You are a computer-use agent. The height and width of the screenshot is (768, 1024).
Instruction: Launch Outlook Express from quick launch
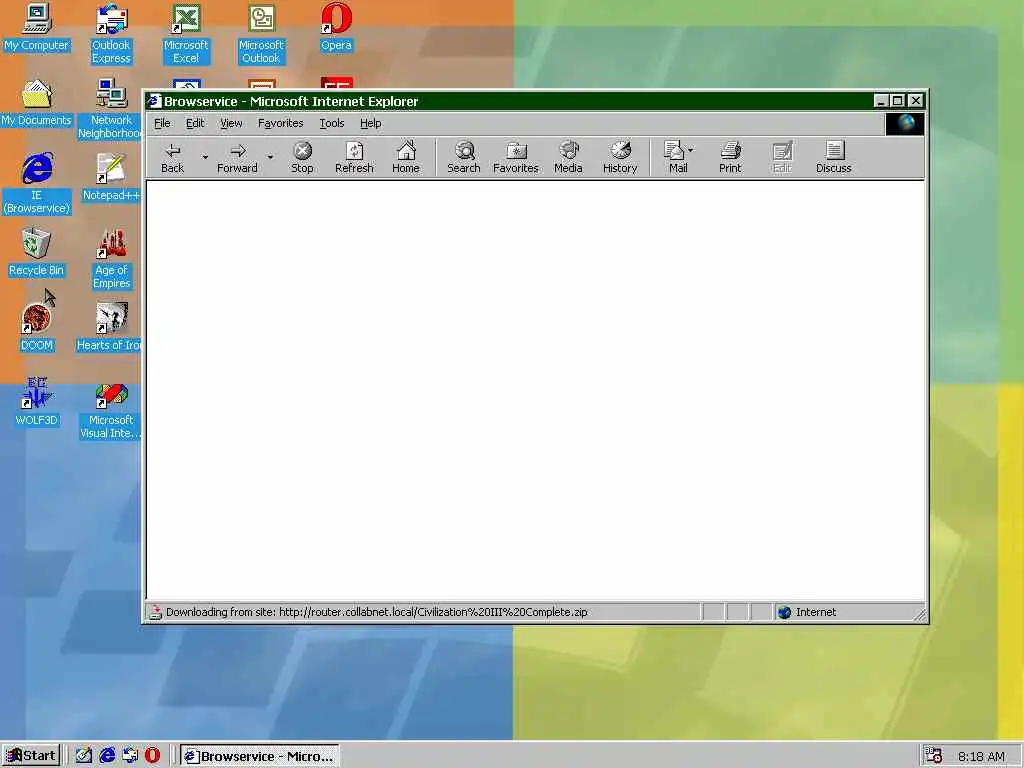(130, 756)
